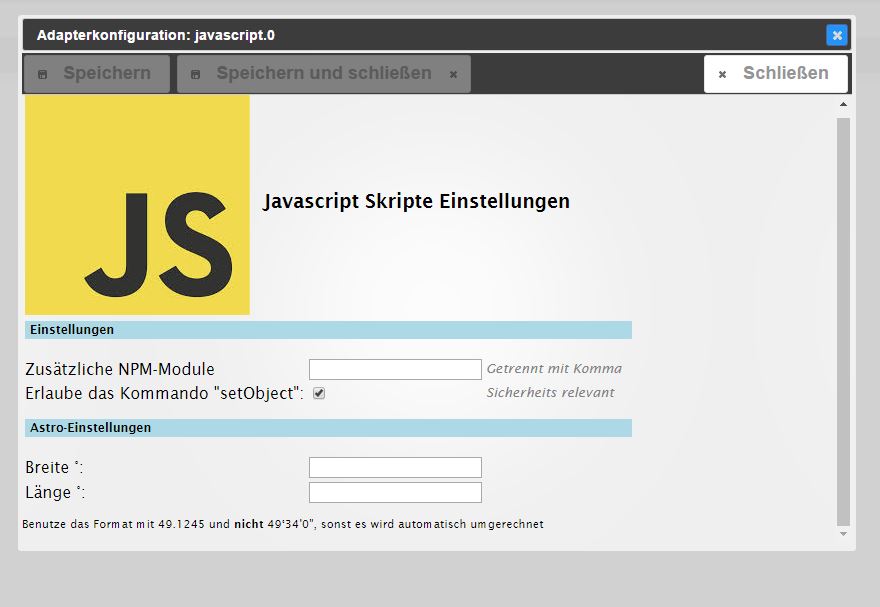880x607 pixels.
Task: Toggle the setObject permission checkbox
Action: click(319, 393)
